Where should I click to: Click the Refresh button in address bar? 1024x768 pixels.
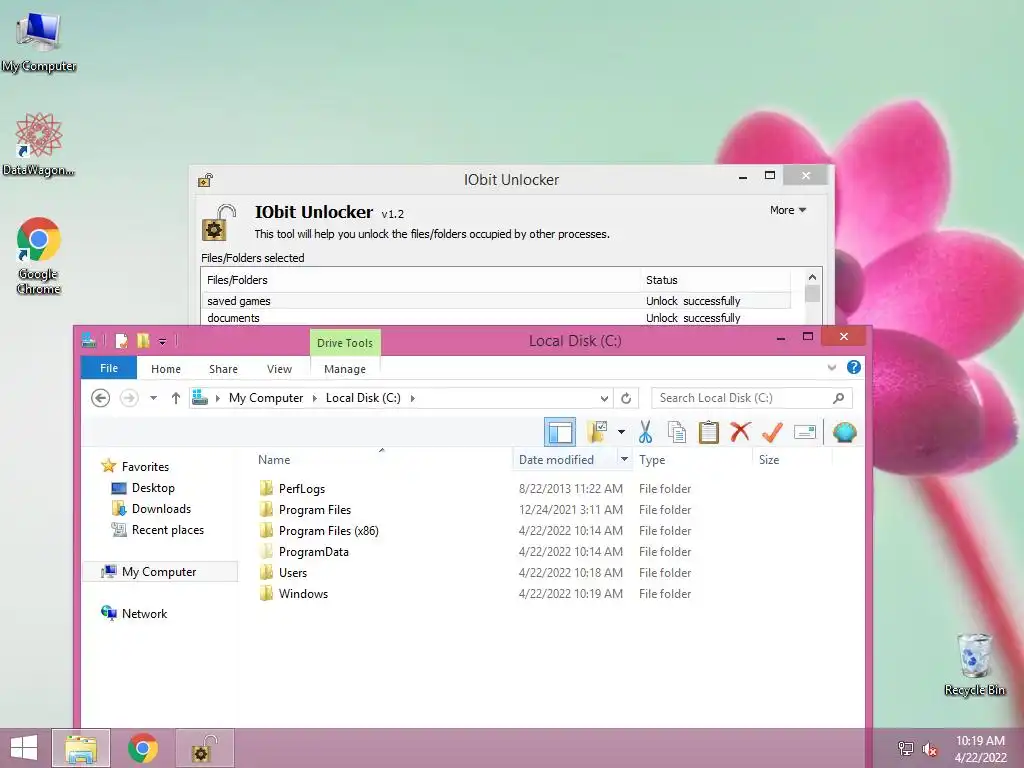[x=626, y=398]
